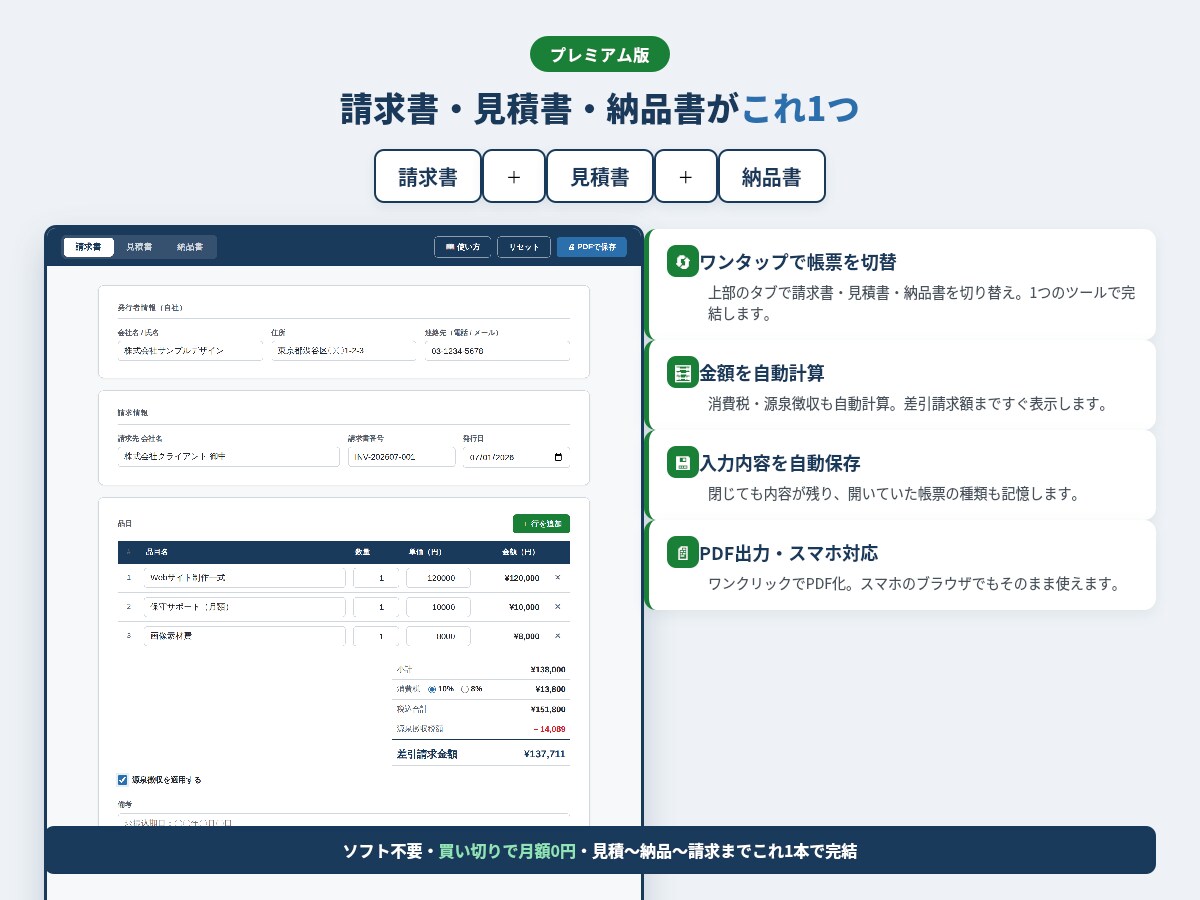
Task: Edit unit price 120000 field
Action: click(438, 578)
